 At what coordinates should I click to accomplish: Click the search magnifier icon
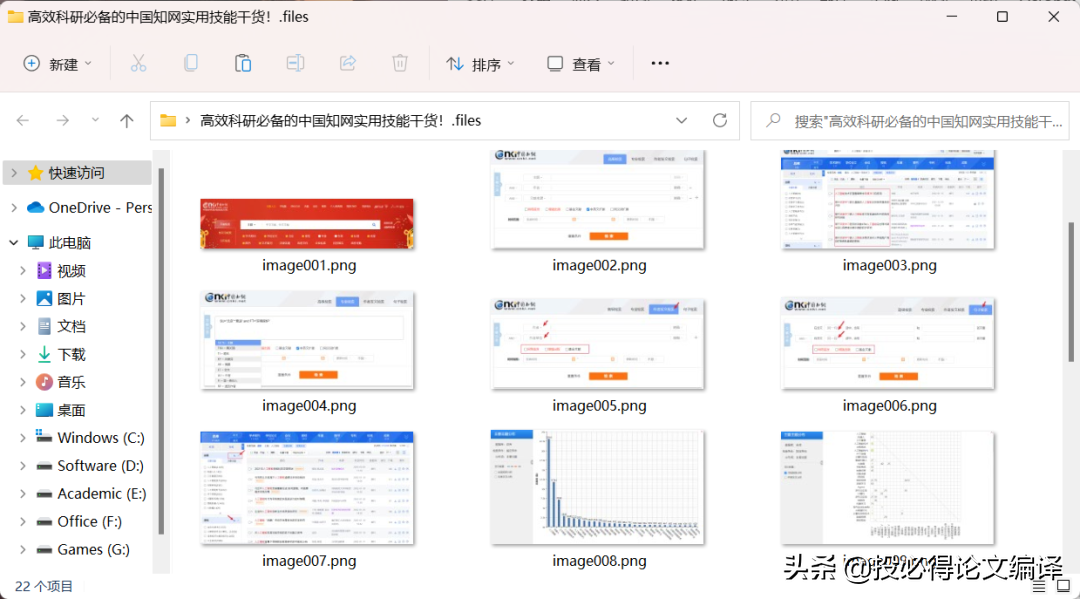point(773,120)
